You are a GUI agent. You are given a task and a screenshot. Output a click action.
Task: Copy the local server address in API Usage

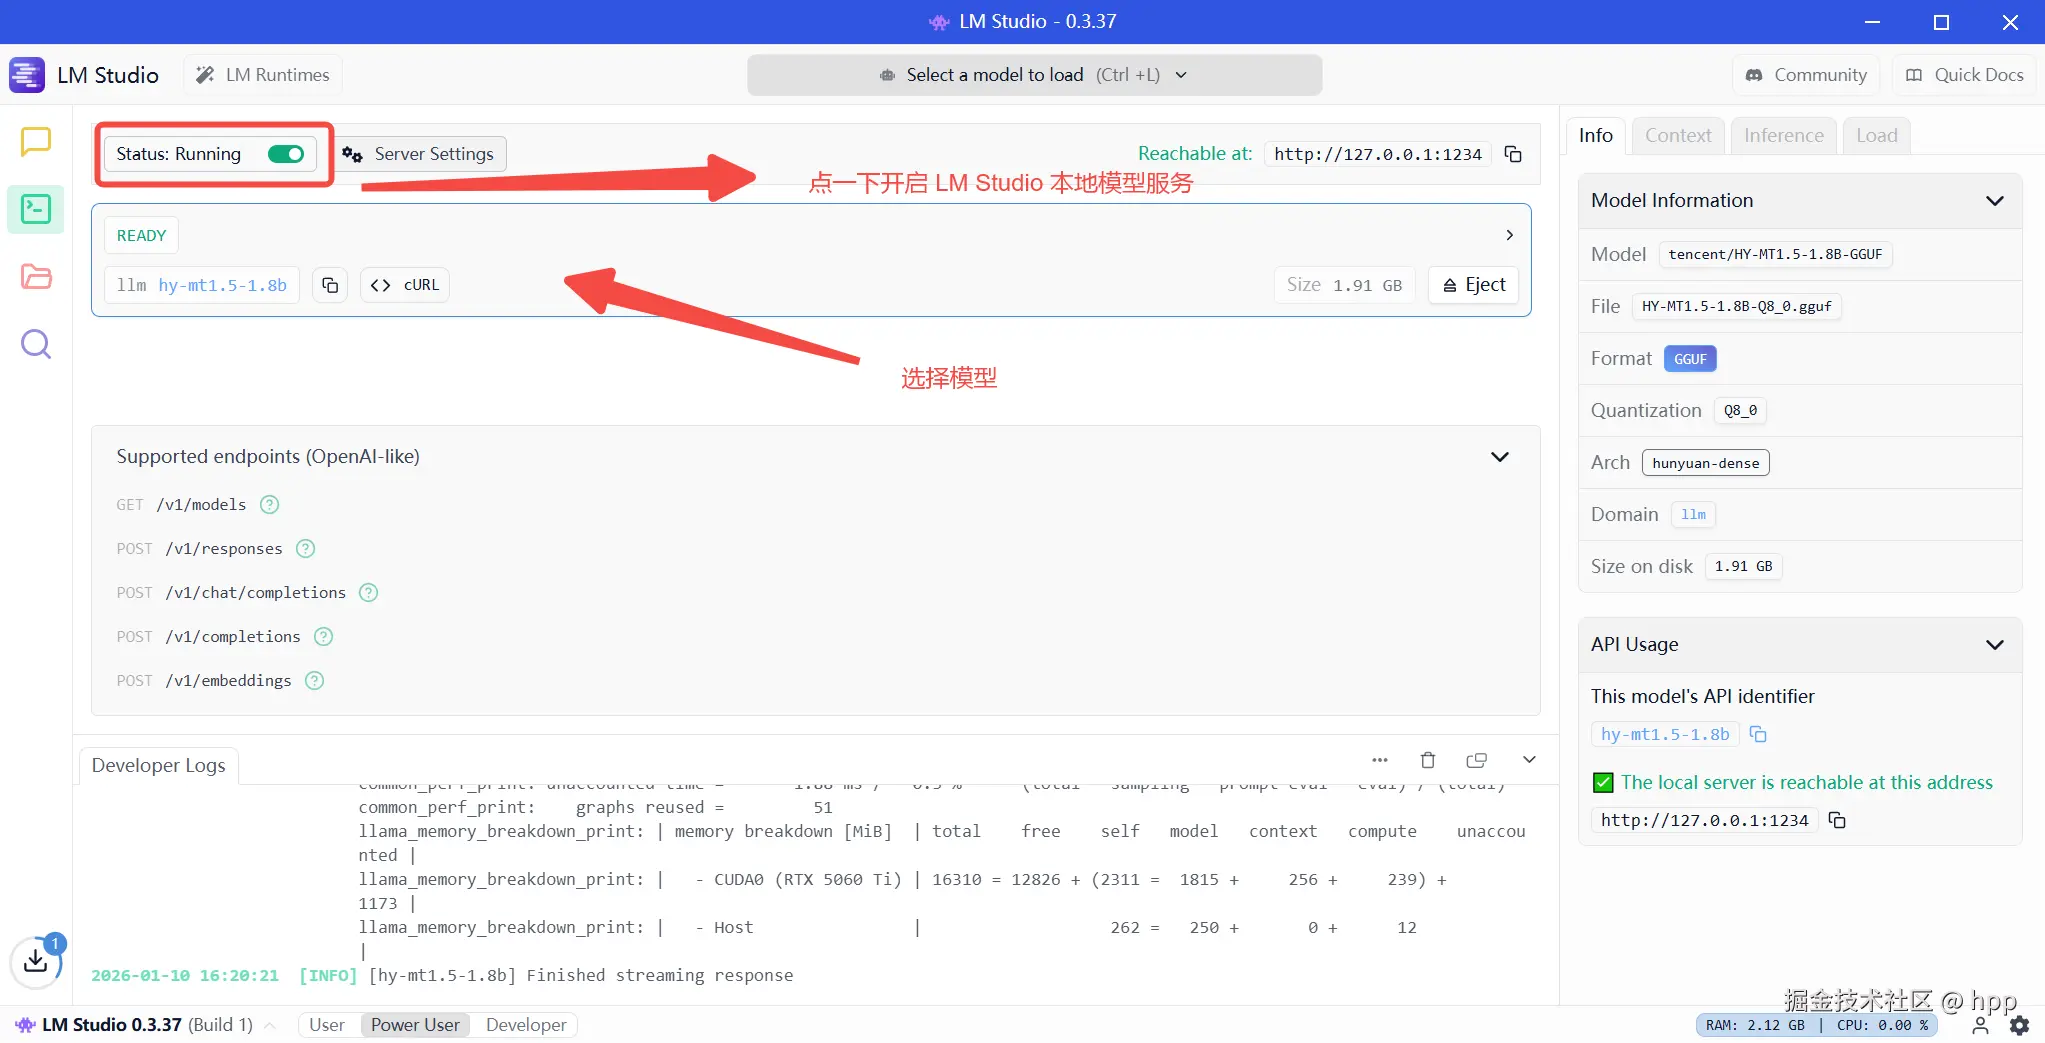1837,820
